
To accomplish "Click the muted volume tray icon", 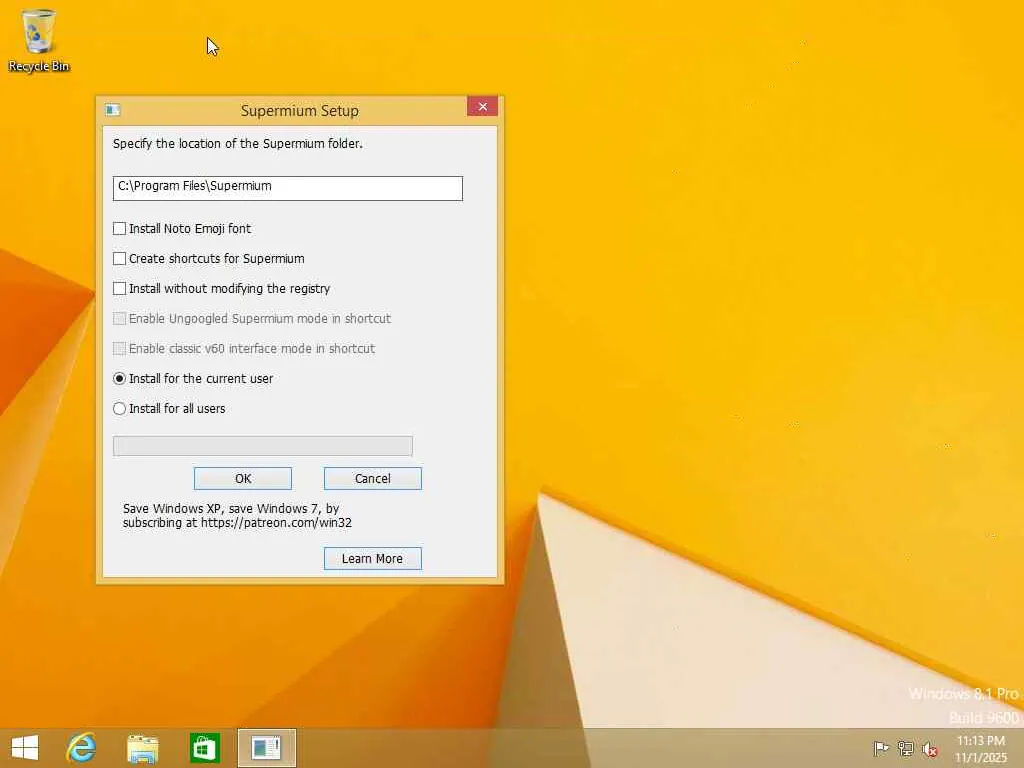I will click(930, 748).
